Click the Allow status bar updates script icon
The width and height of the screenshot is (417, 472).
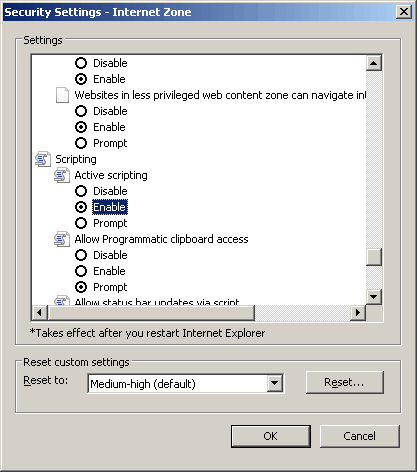(62, 301)
